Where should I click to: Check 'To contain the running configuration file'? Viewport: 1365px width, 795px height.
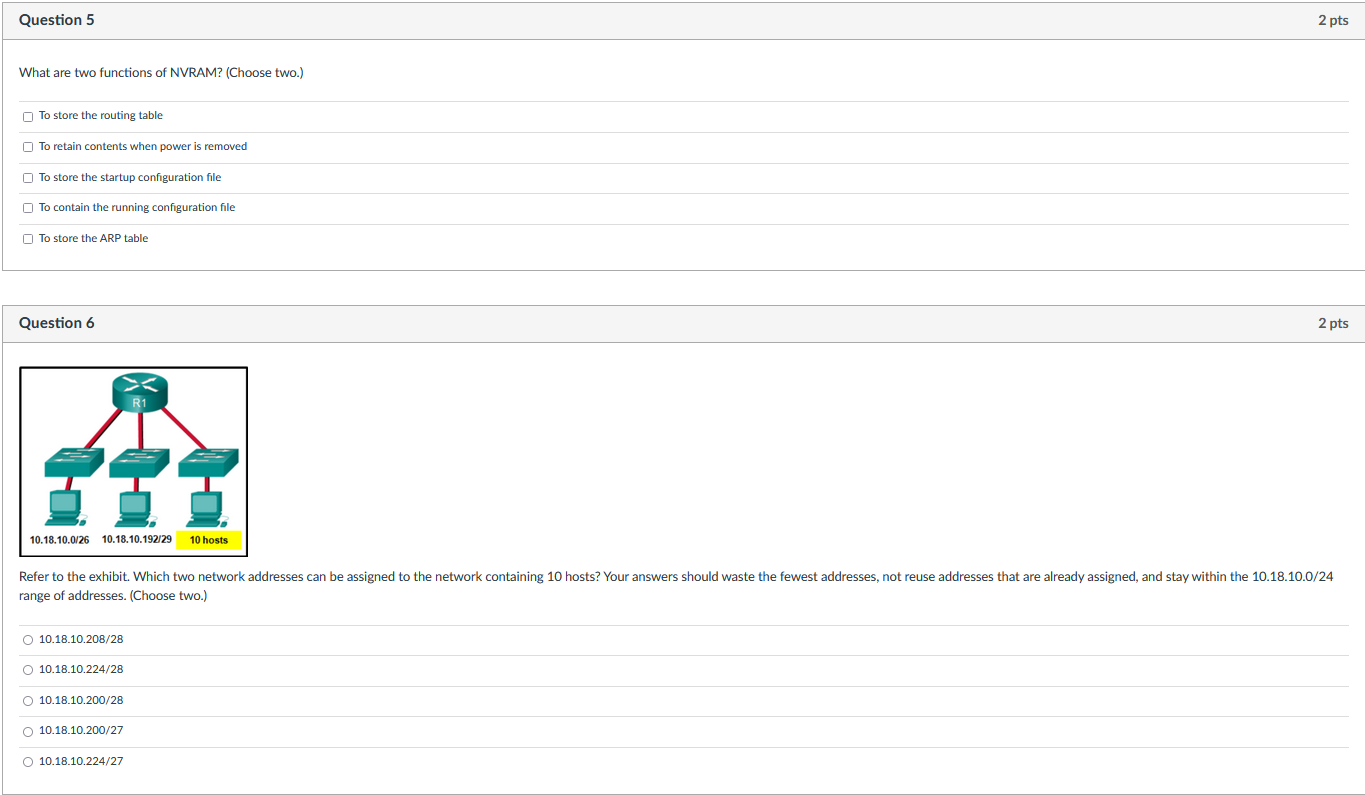pos(28,208)
